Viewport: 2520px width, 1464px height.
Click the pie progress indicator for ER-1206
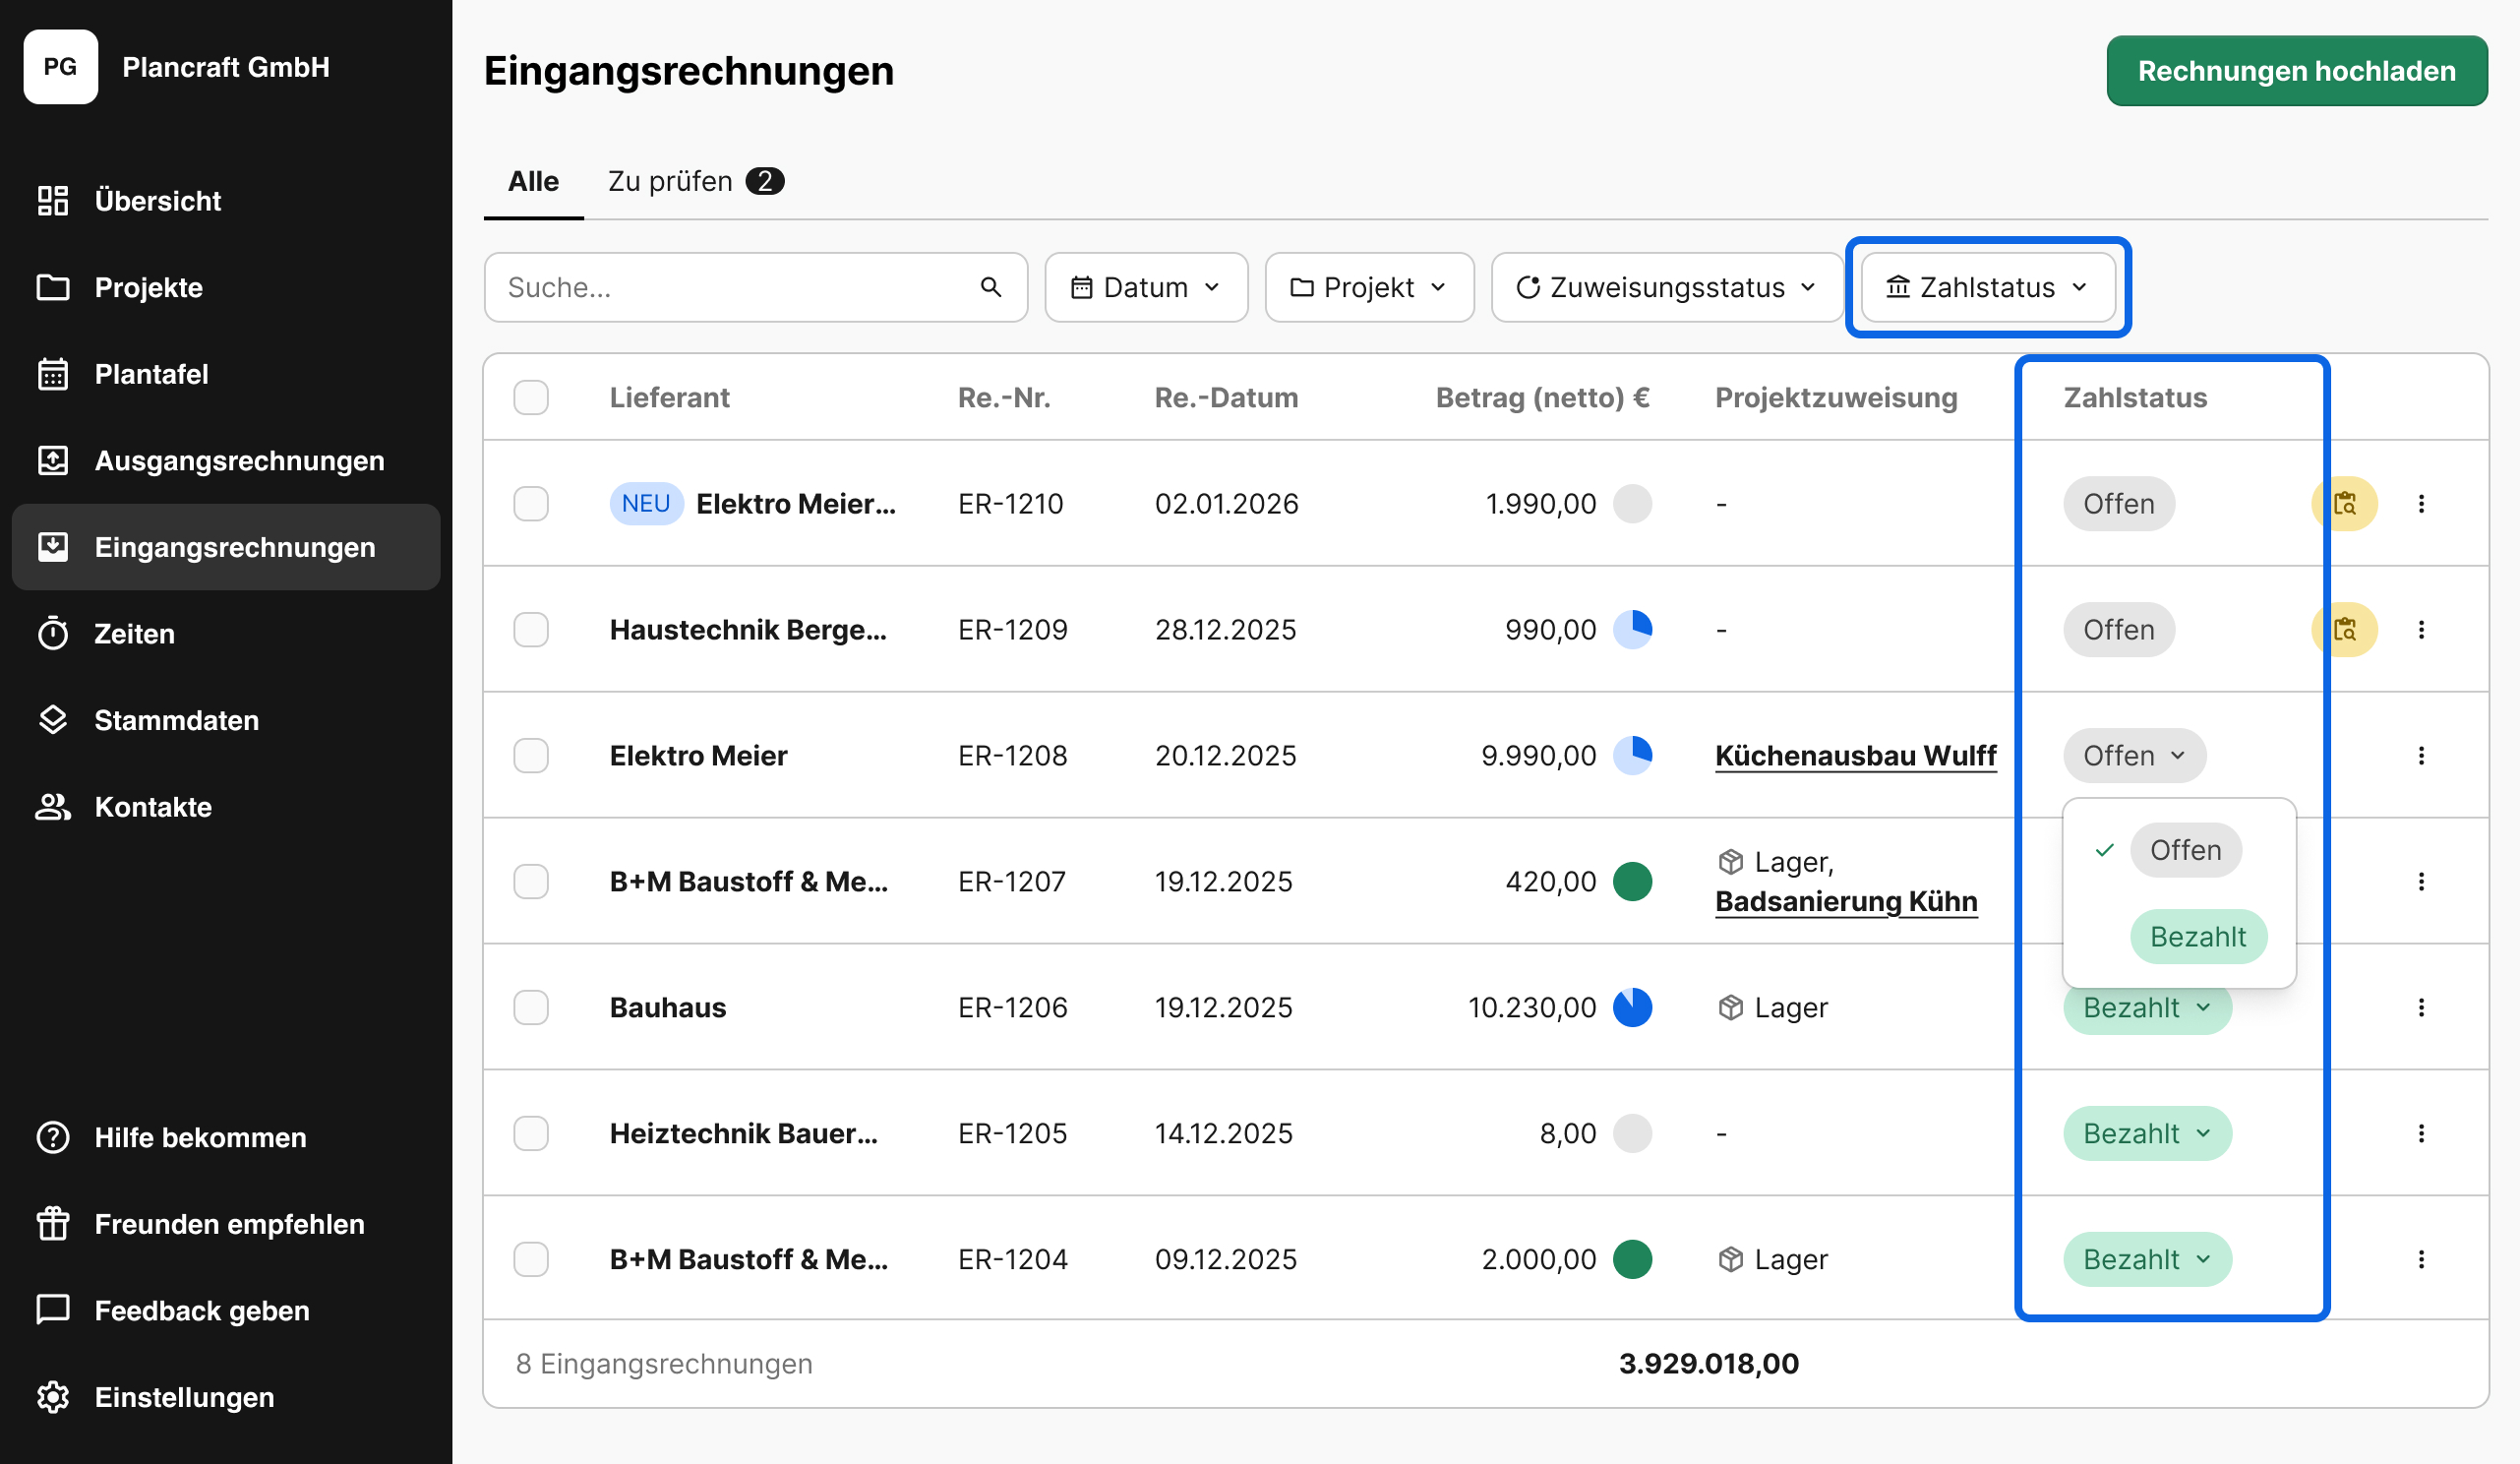tap(1632, 1007)
